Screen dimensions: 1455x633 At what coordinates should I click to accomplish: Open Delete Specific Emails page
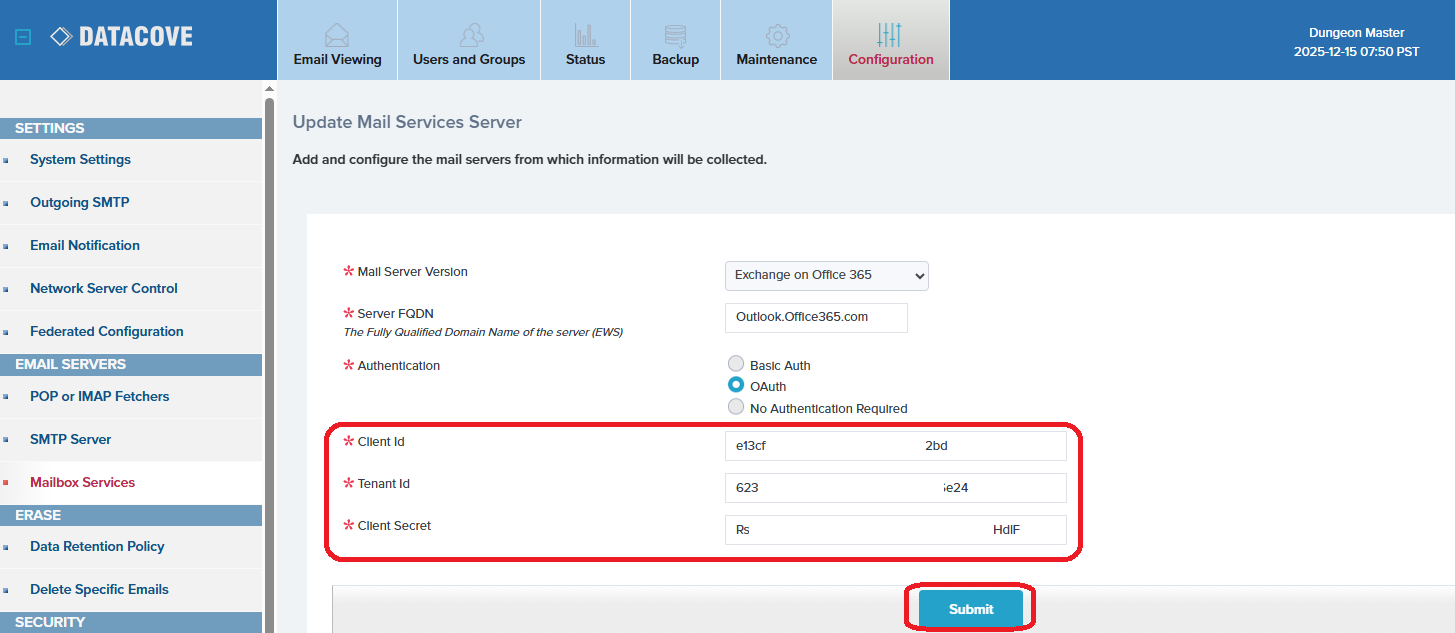click(100, 589)
